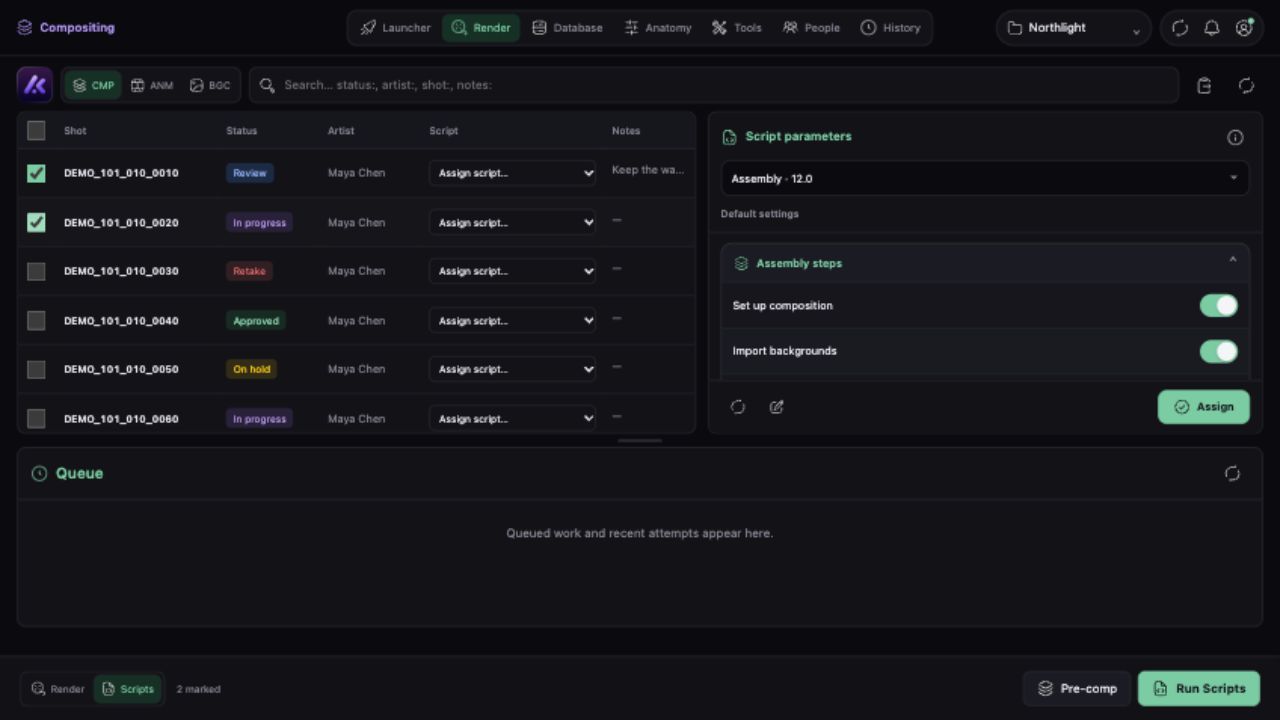
Task: Open the Anatomy tab
Action: (x=657, y=28)
